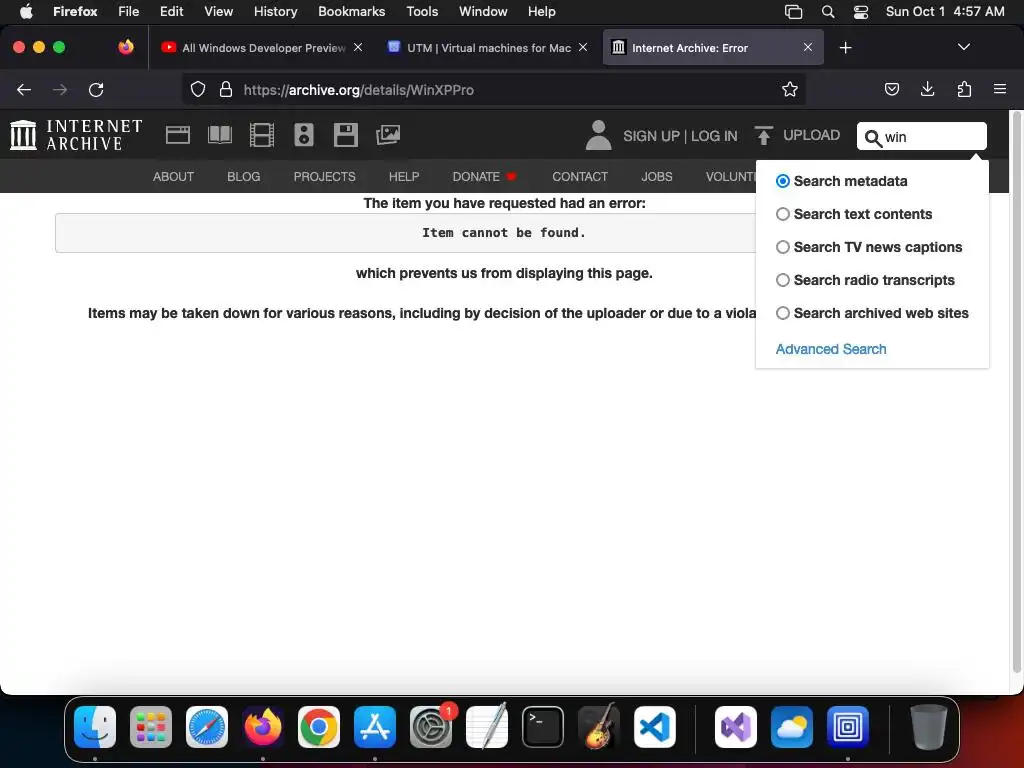
Task: Reload the page
Action: pyautogui.click(x=96, y=89)
